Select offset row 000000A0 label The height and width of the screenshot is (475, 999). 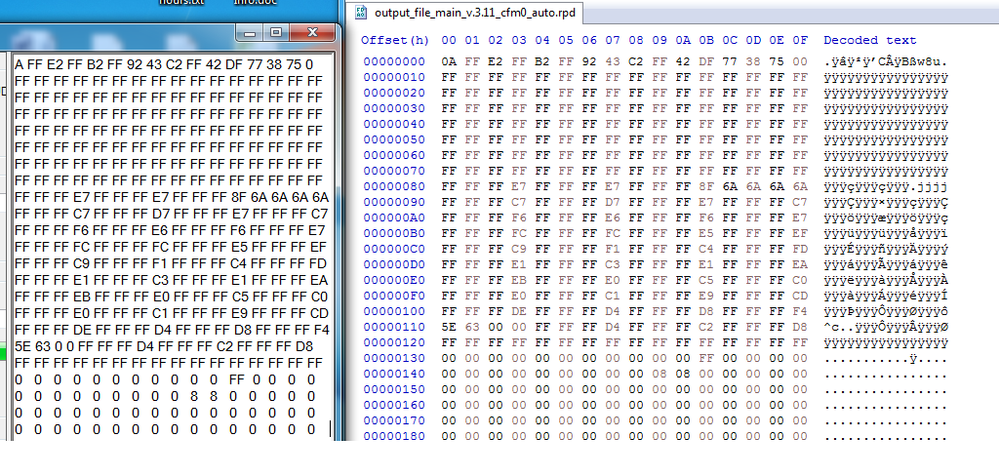tap(394, 218)
